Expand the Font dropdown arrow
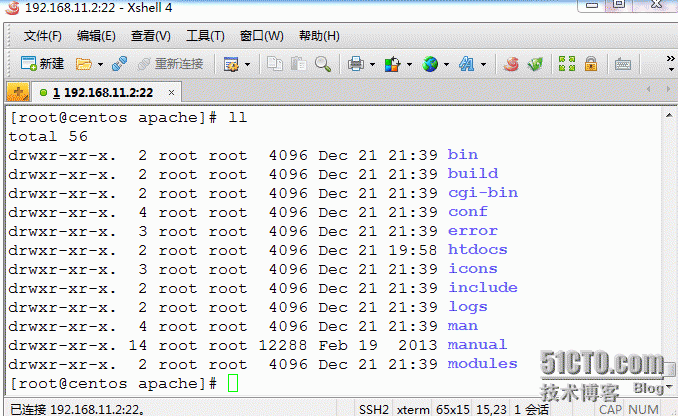The height and width of the screenshot is (416, 678). tap(483, 65)
